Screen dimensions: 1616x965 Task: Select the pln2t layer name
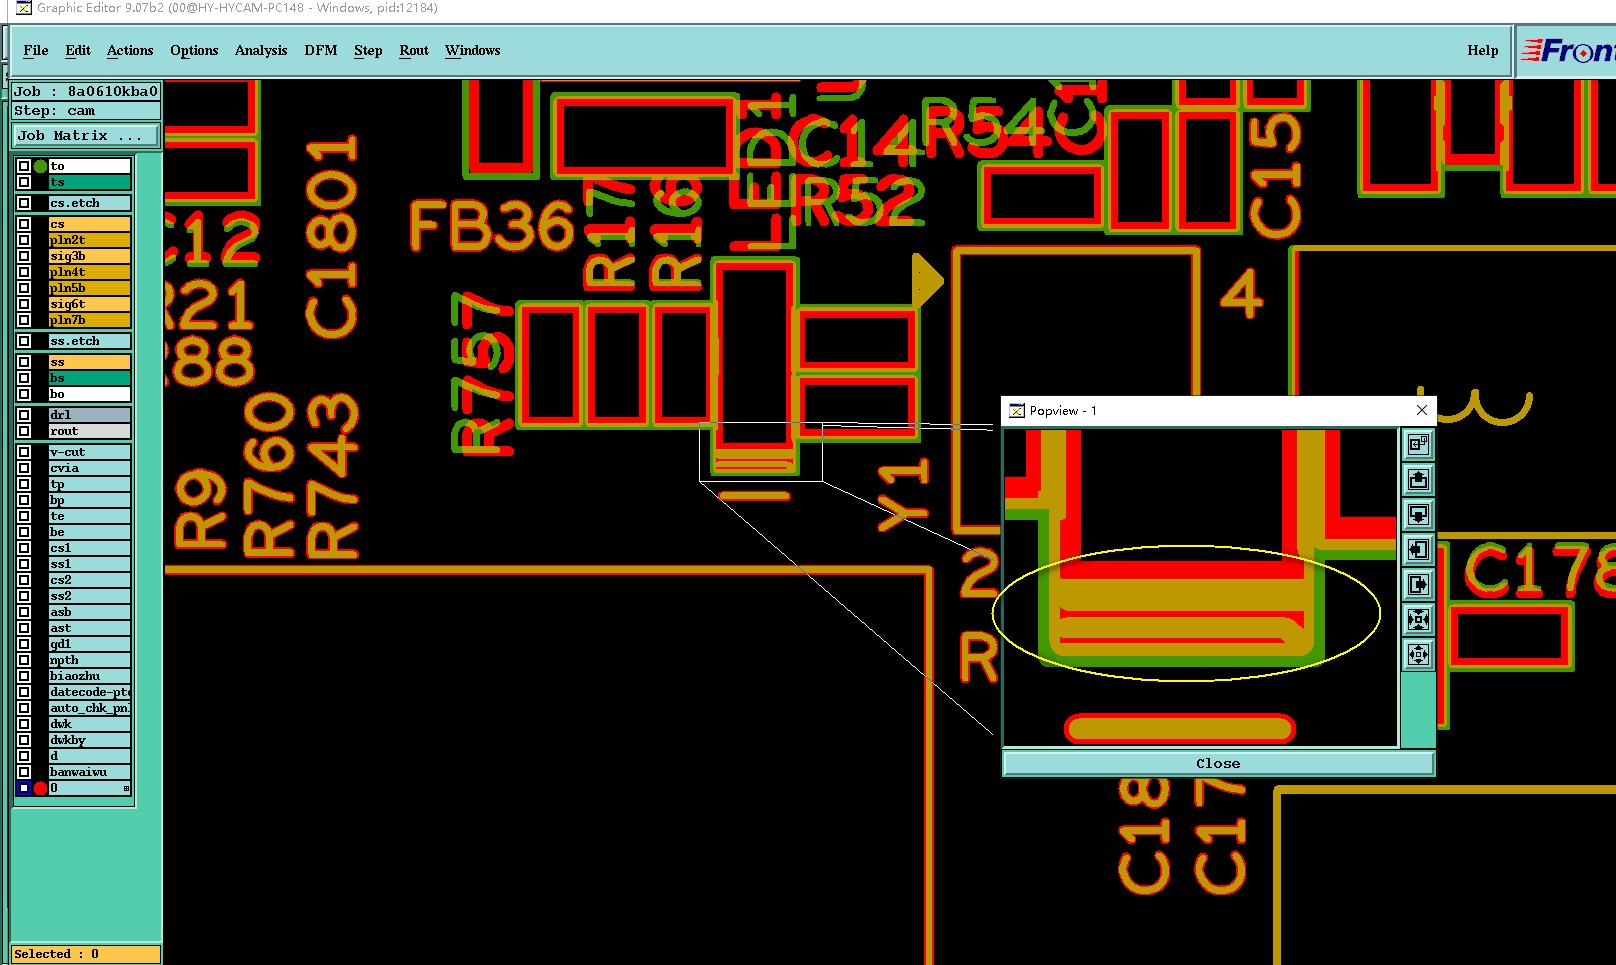point(89,240)
